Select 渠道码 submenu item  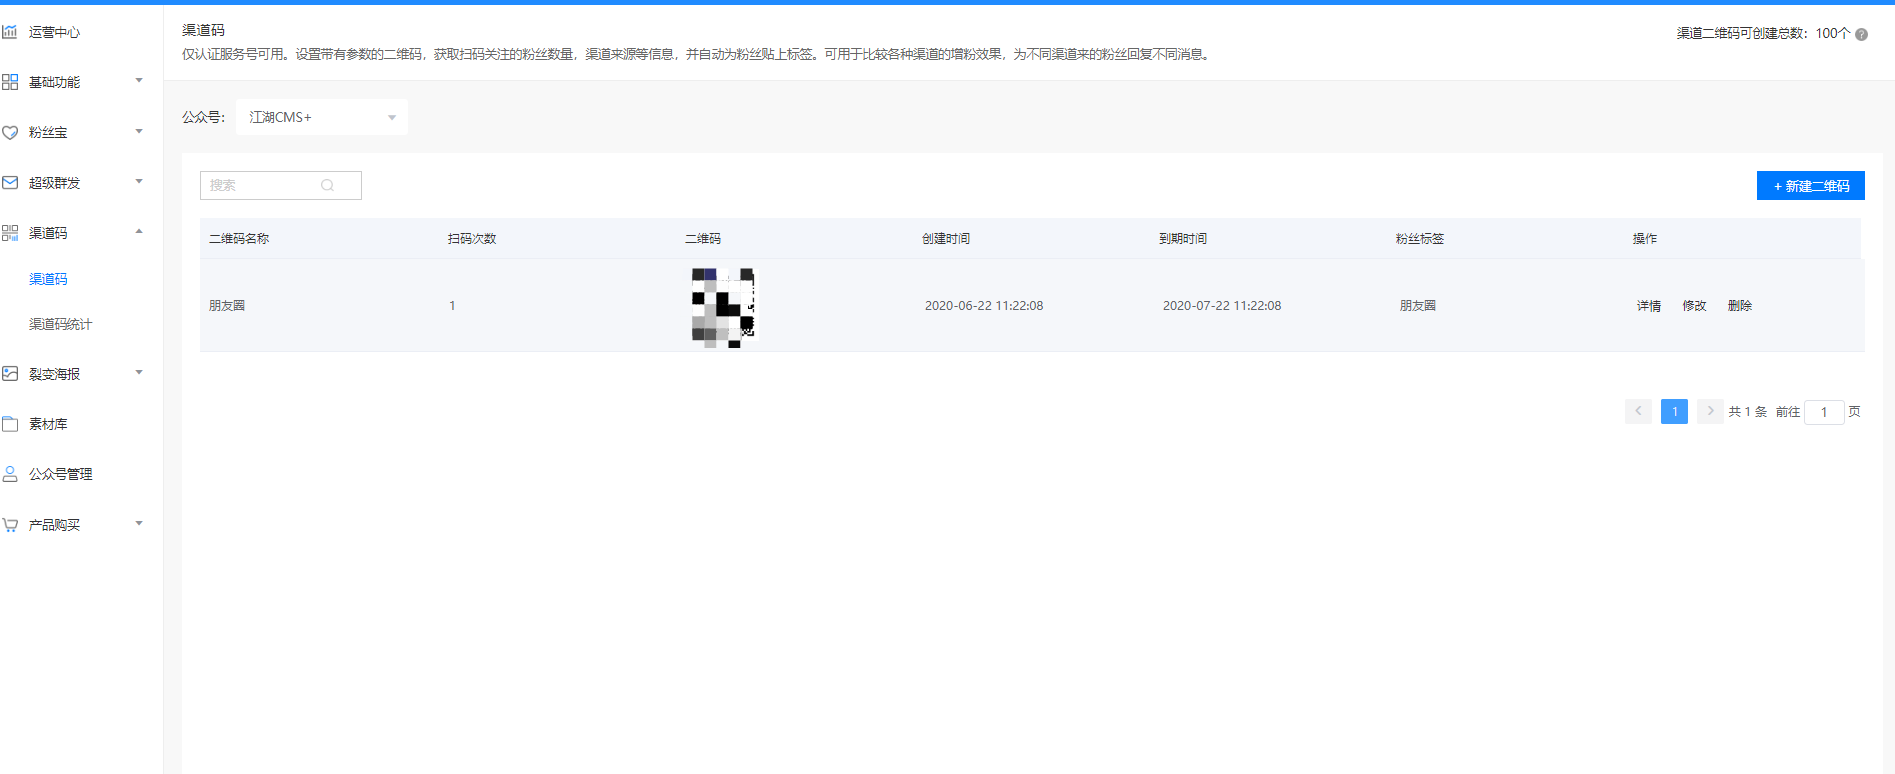click(x=48, y=279)
